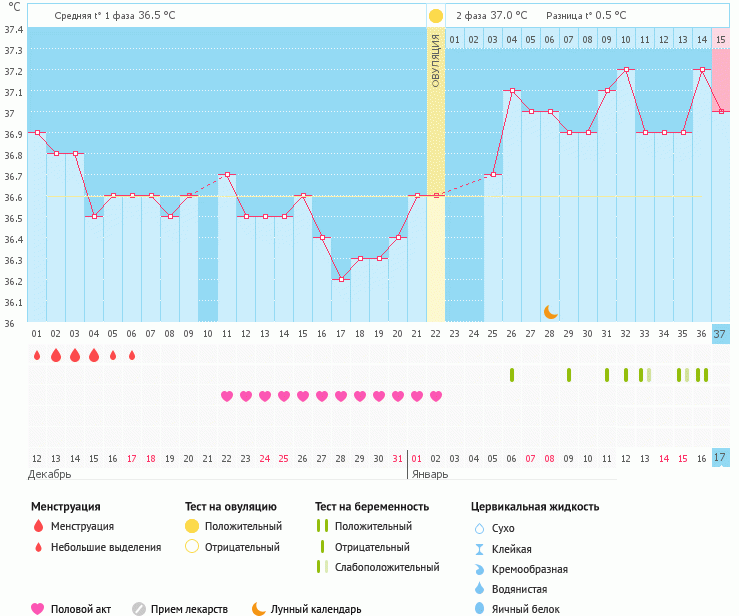Click the Сухо cervical fluid icon
Screen dimensions: 739x616
(x=478, y=528)
